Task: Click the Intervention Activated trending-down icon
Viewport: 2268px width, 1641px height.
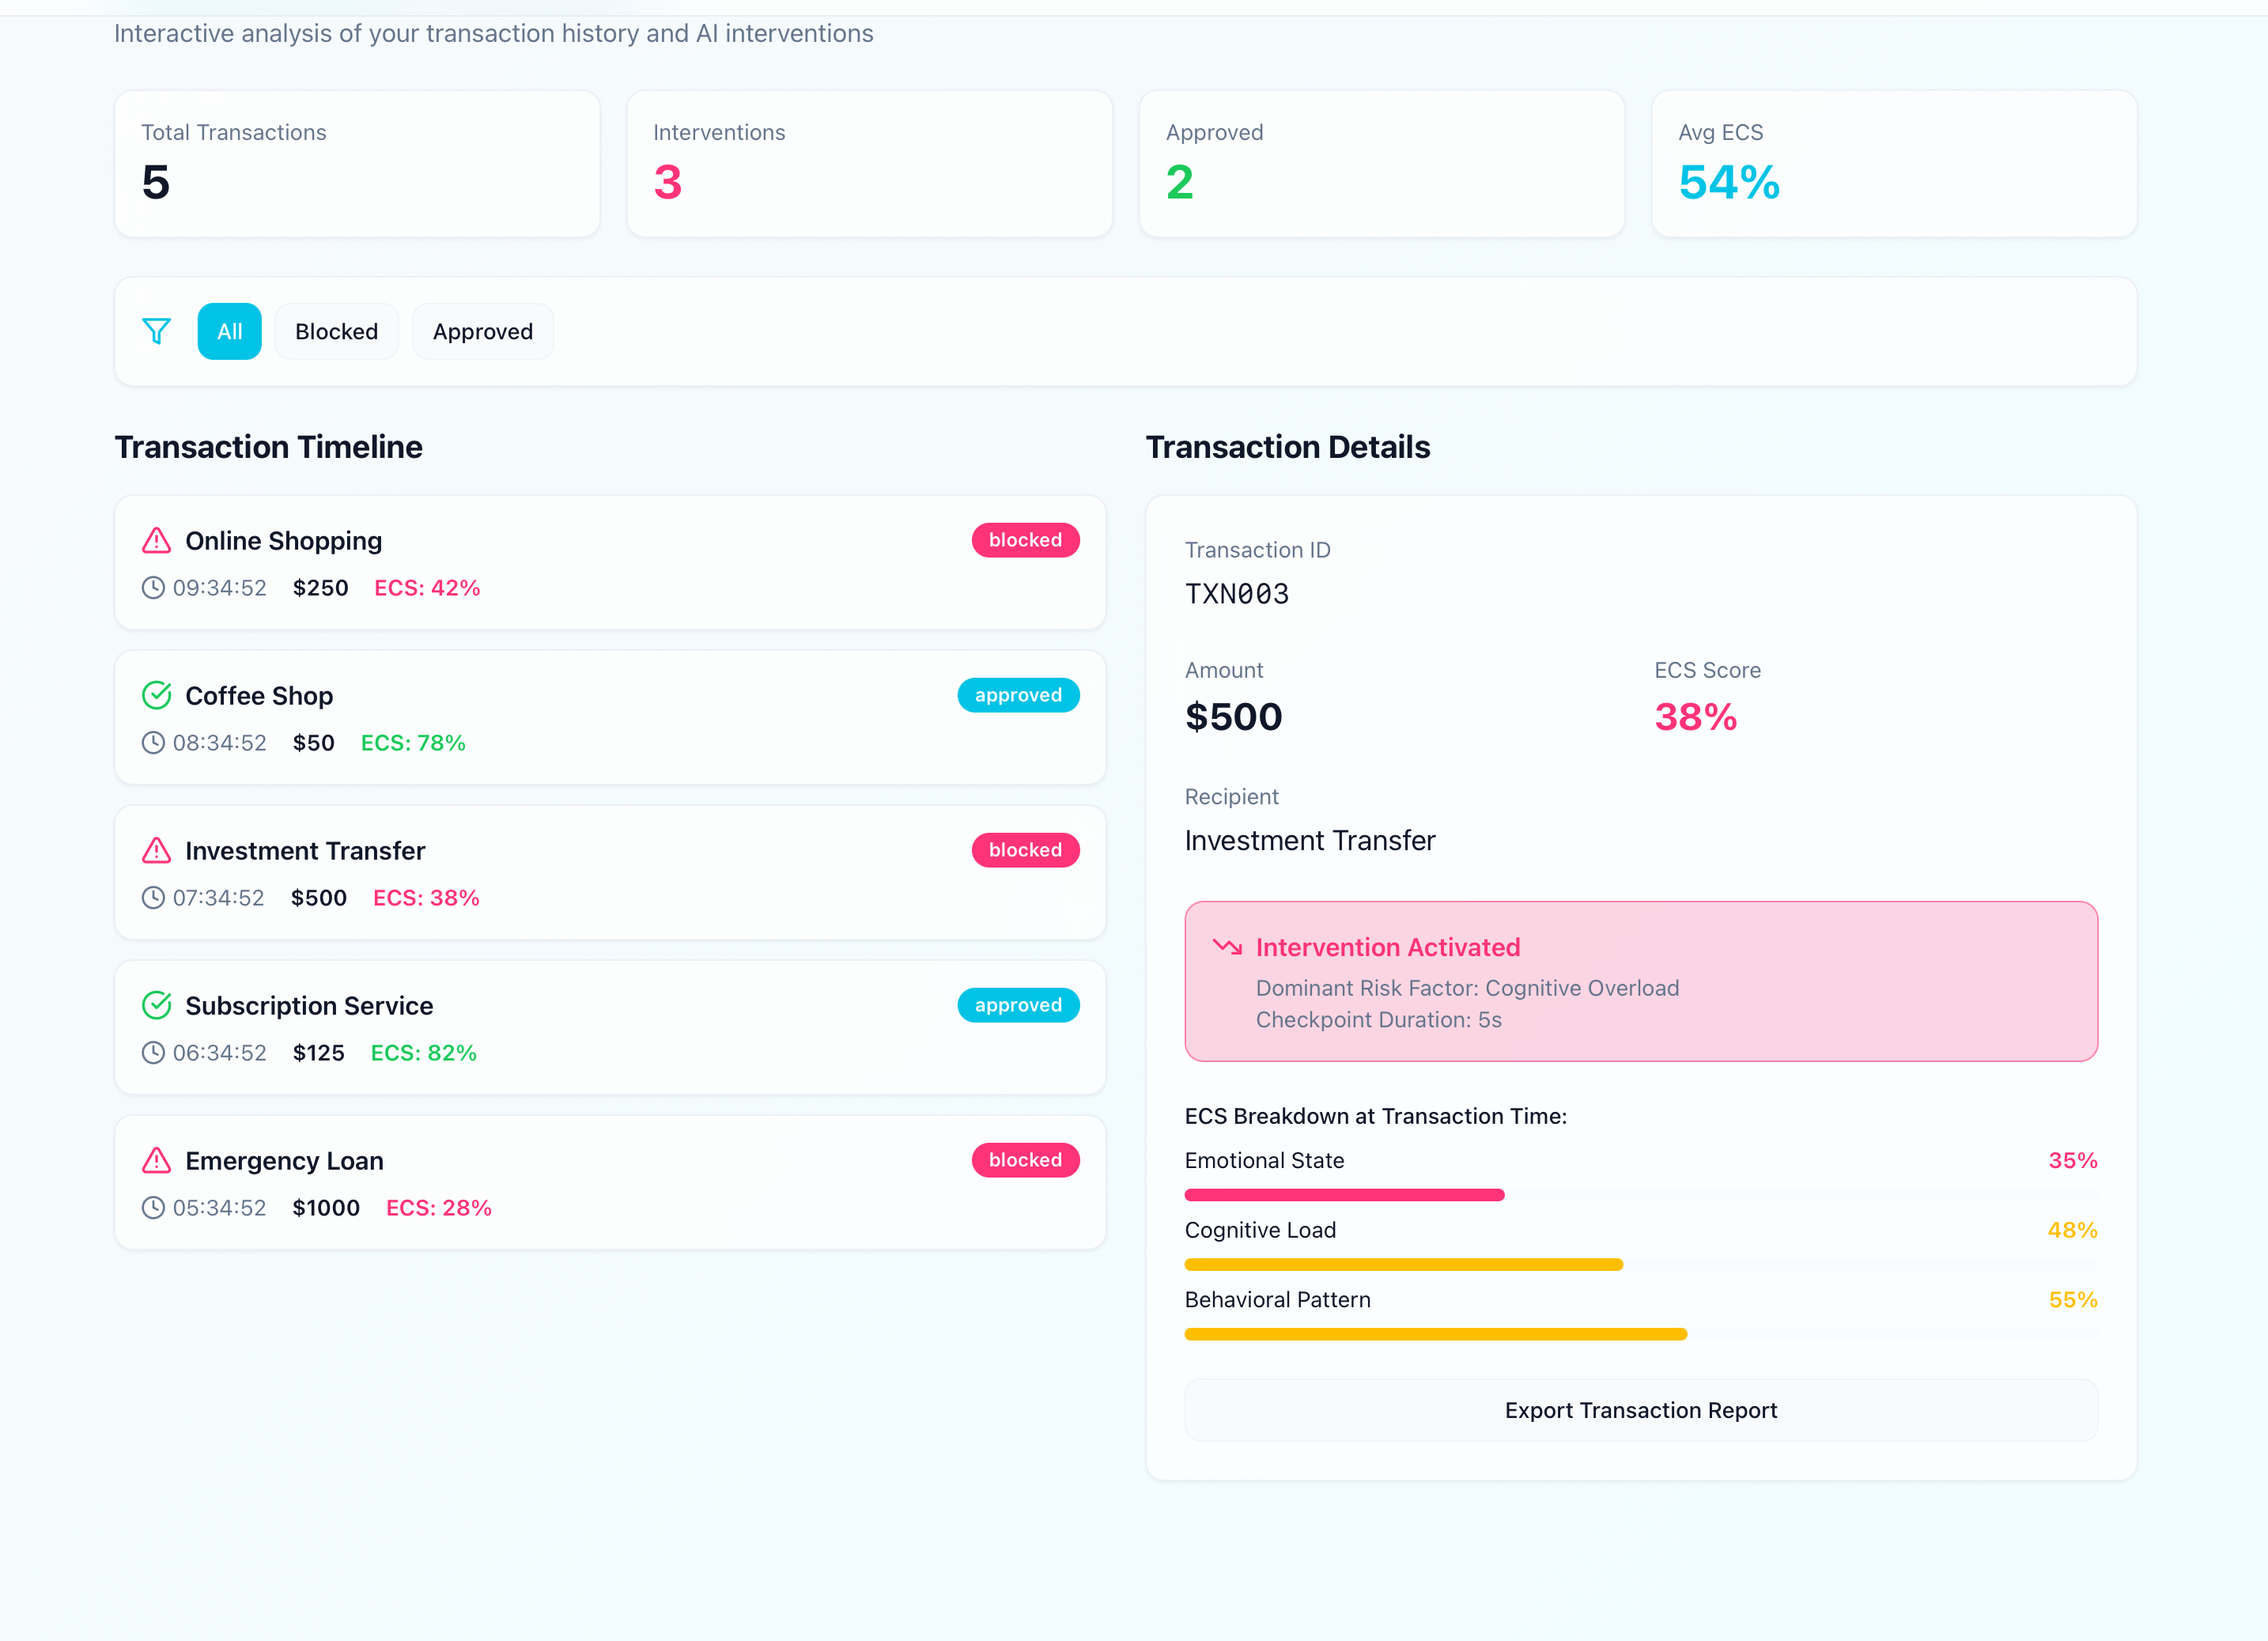Action: tap(1227, 946)
